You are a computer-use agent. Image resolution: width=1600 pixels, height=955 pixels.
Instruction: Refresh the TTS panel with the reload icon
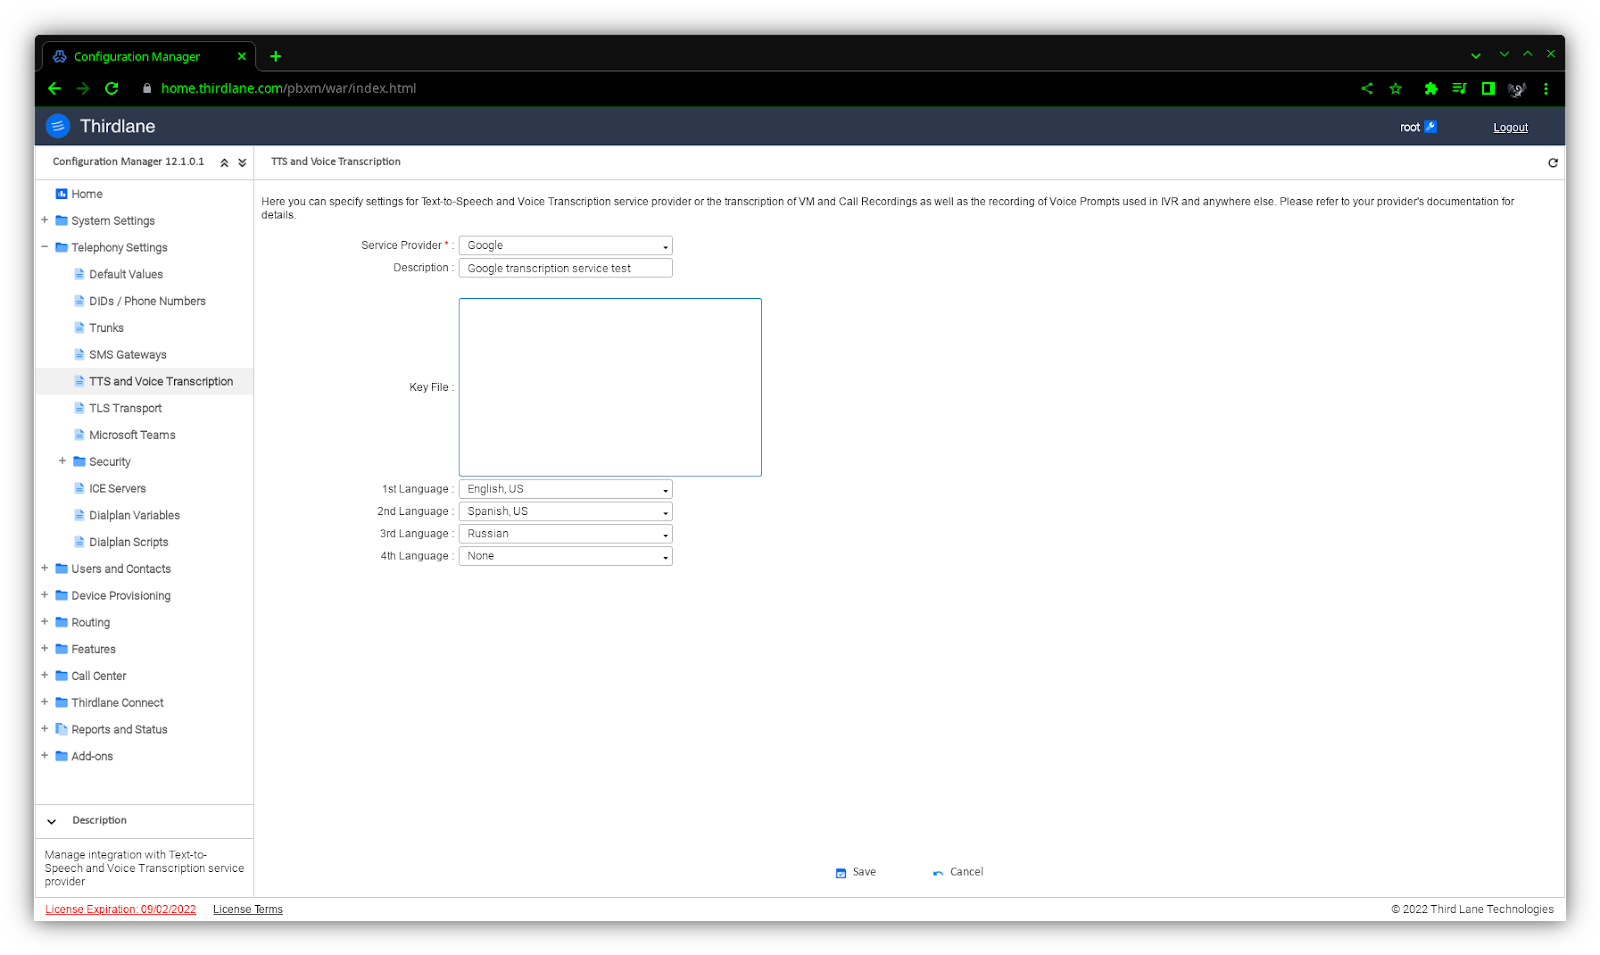point(1553,162)
